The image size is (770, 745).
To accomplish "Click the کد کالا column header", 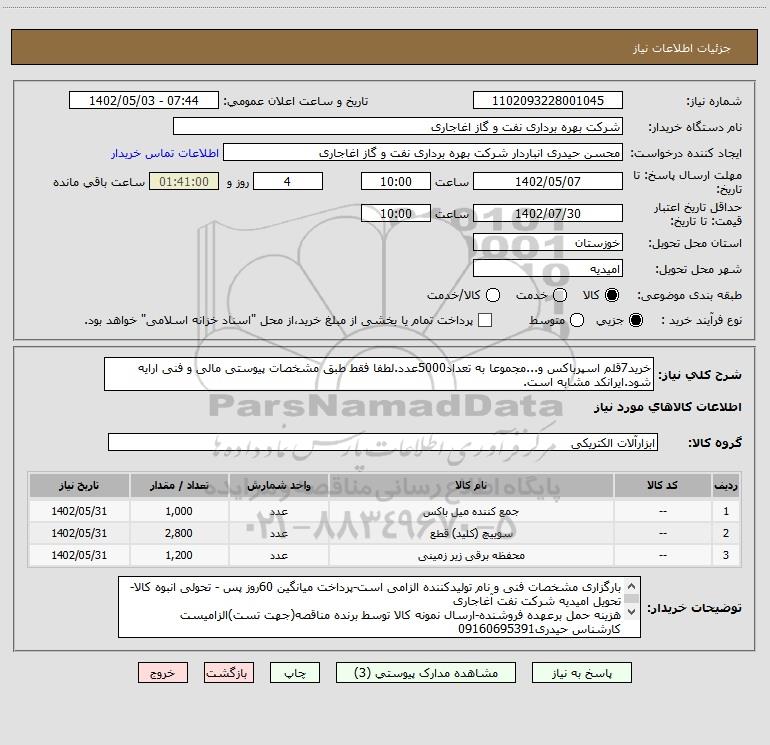I will (x=662, y=485).
